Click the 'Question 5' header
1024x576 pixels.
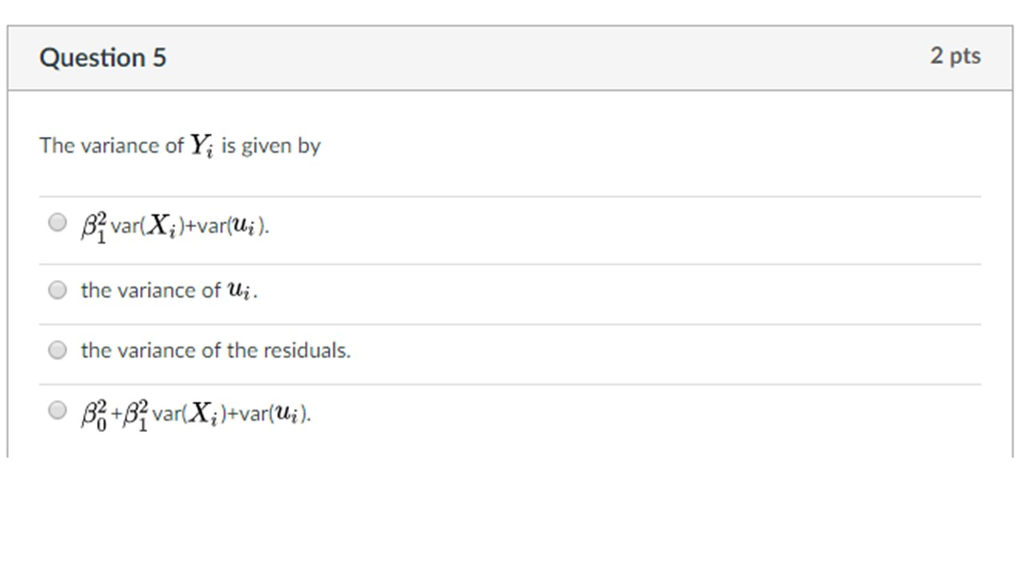103,57
